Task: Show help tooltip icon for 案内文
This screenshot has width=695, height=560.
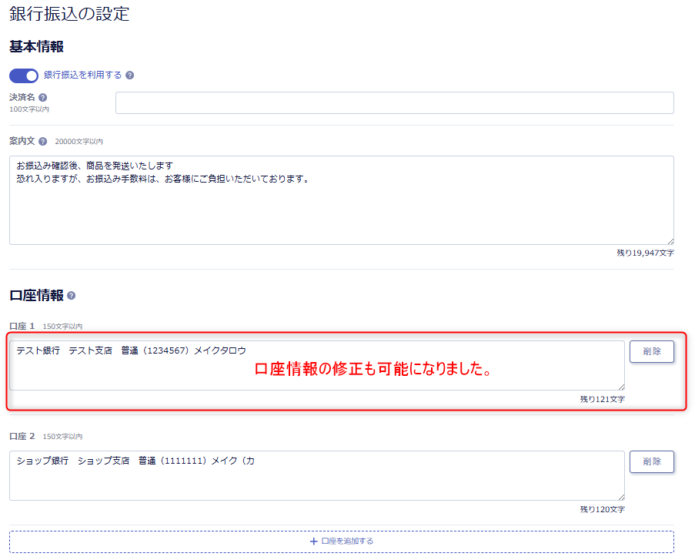Action: 43,141
